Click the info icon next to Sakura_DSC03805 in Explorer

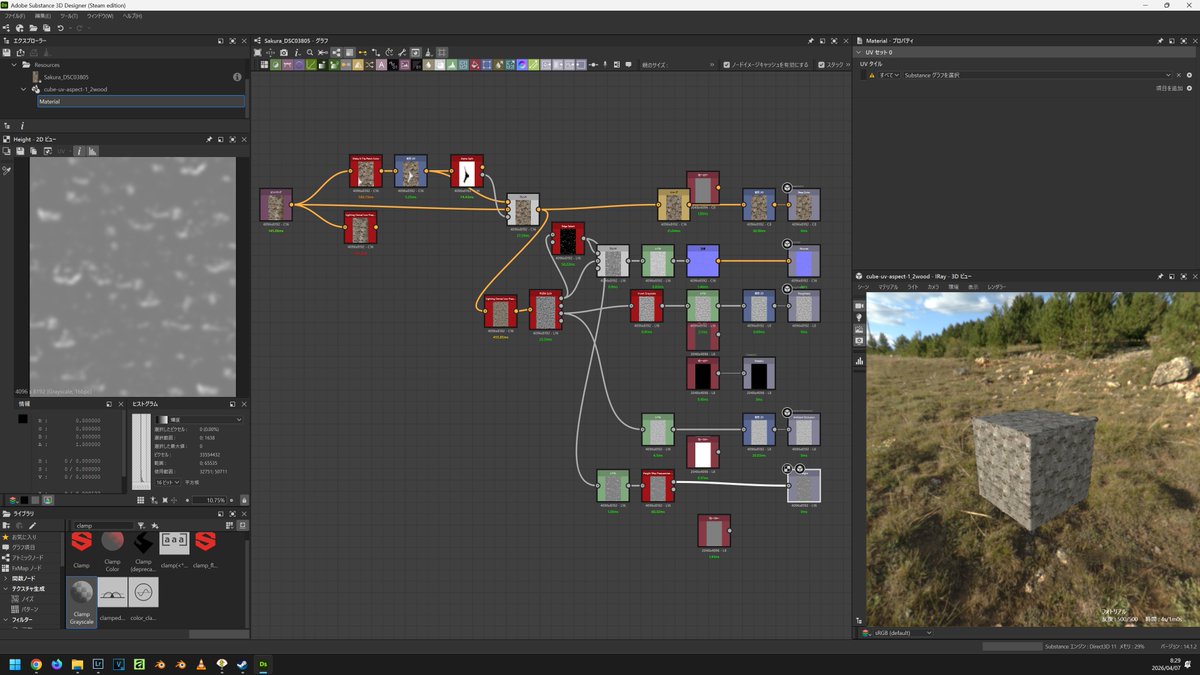point(237,77)
